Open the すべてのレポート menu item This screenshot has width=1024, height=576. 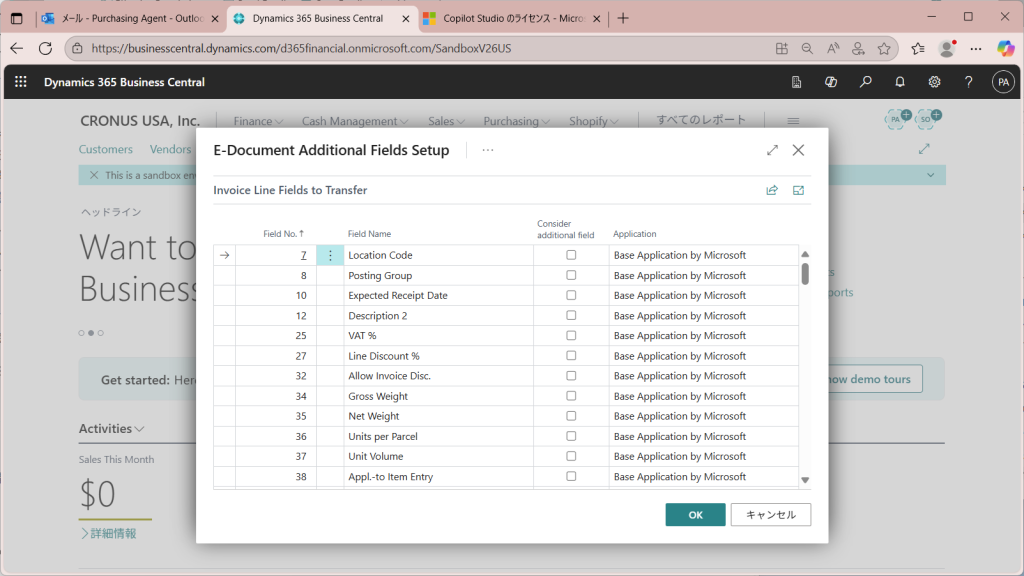701,120
